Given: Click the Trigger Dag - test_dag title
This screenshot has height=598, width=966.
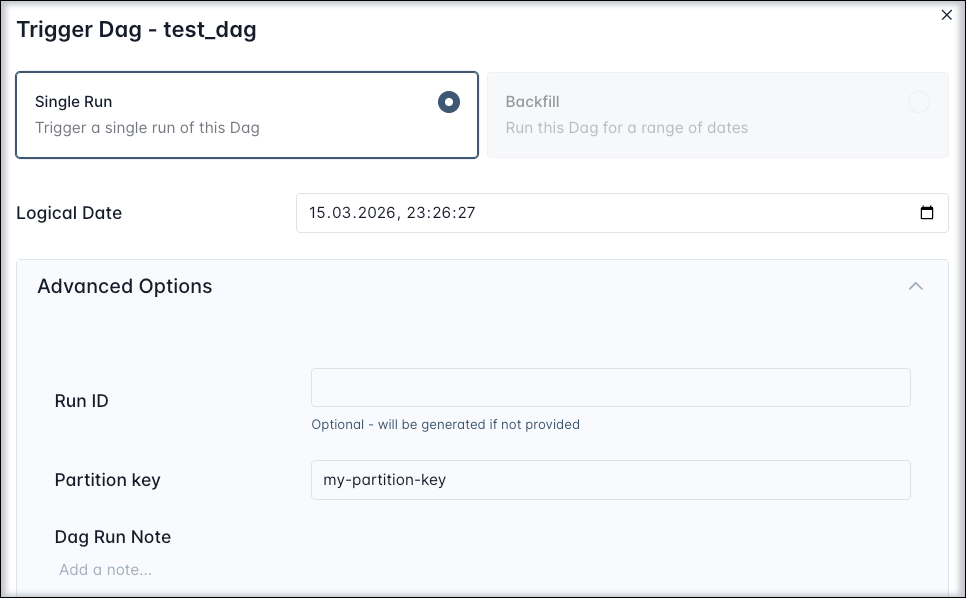Looking at the screenshot, I should [x=135, y=29].
